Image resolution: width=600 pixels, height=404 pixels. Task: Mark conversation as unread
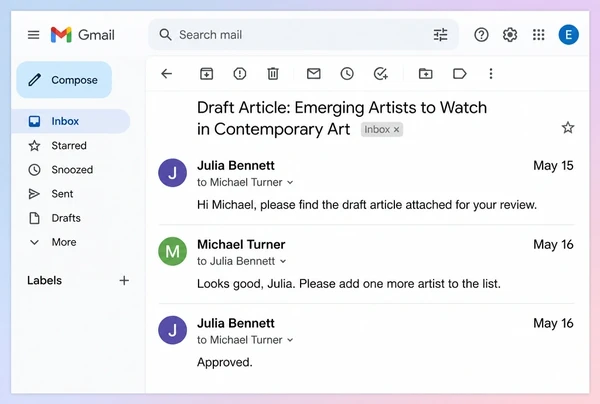314,73
